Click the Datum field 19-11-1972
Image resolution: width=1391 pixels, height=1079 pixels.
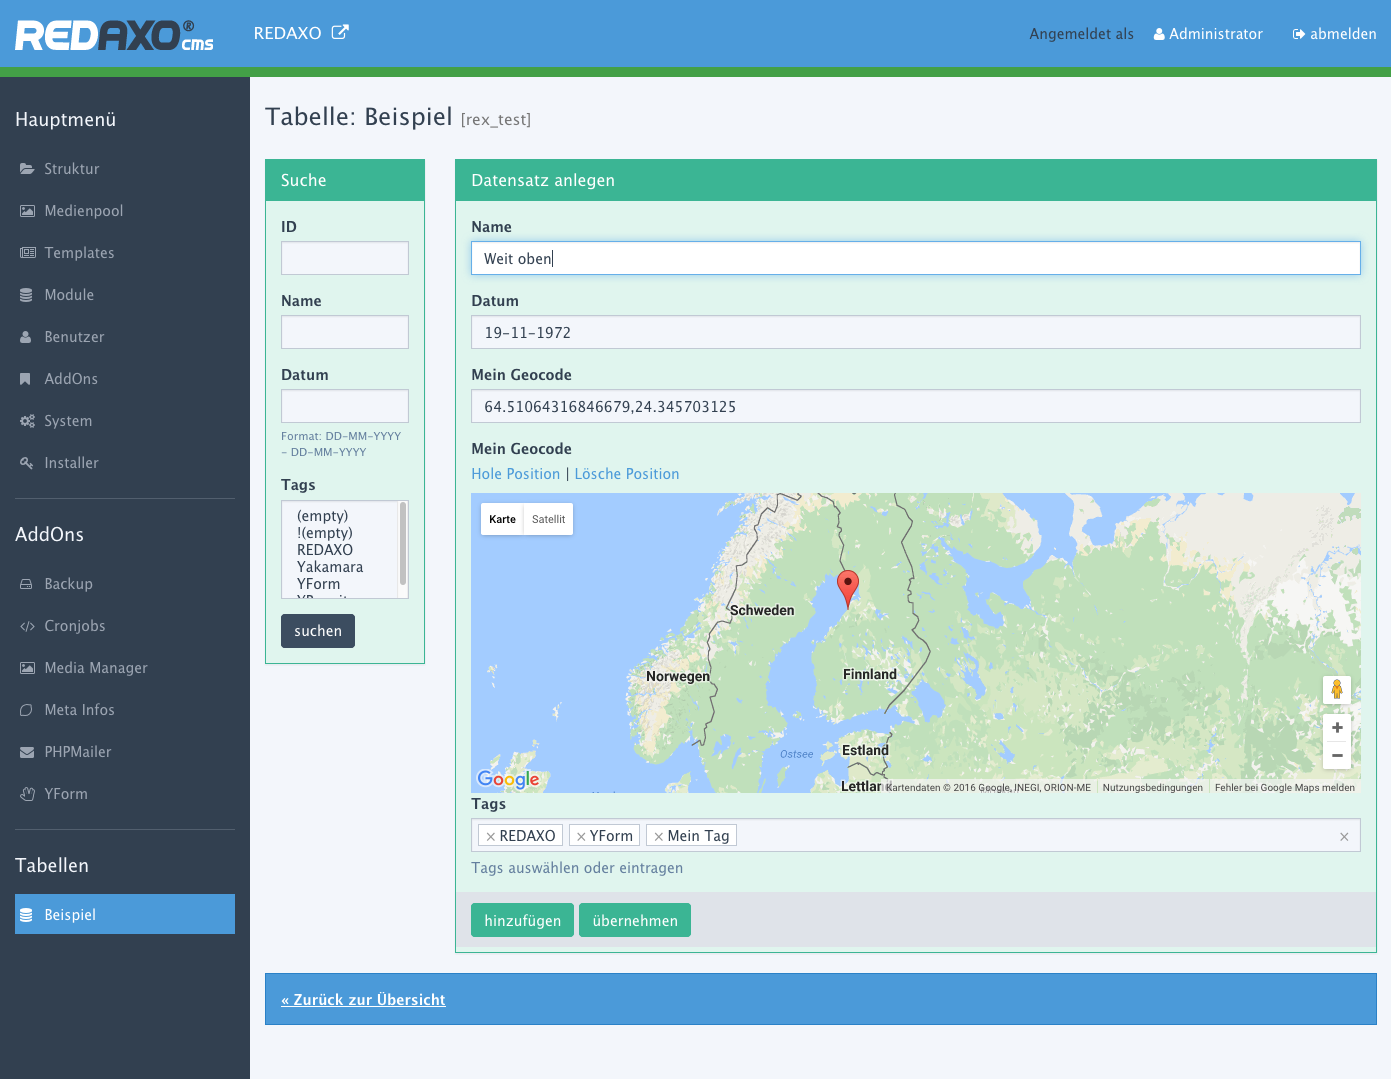pyautogui.click(x=916, y=332)
